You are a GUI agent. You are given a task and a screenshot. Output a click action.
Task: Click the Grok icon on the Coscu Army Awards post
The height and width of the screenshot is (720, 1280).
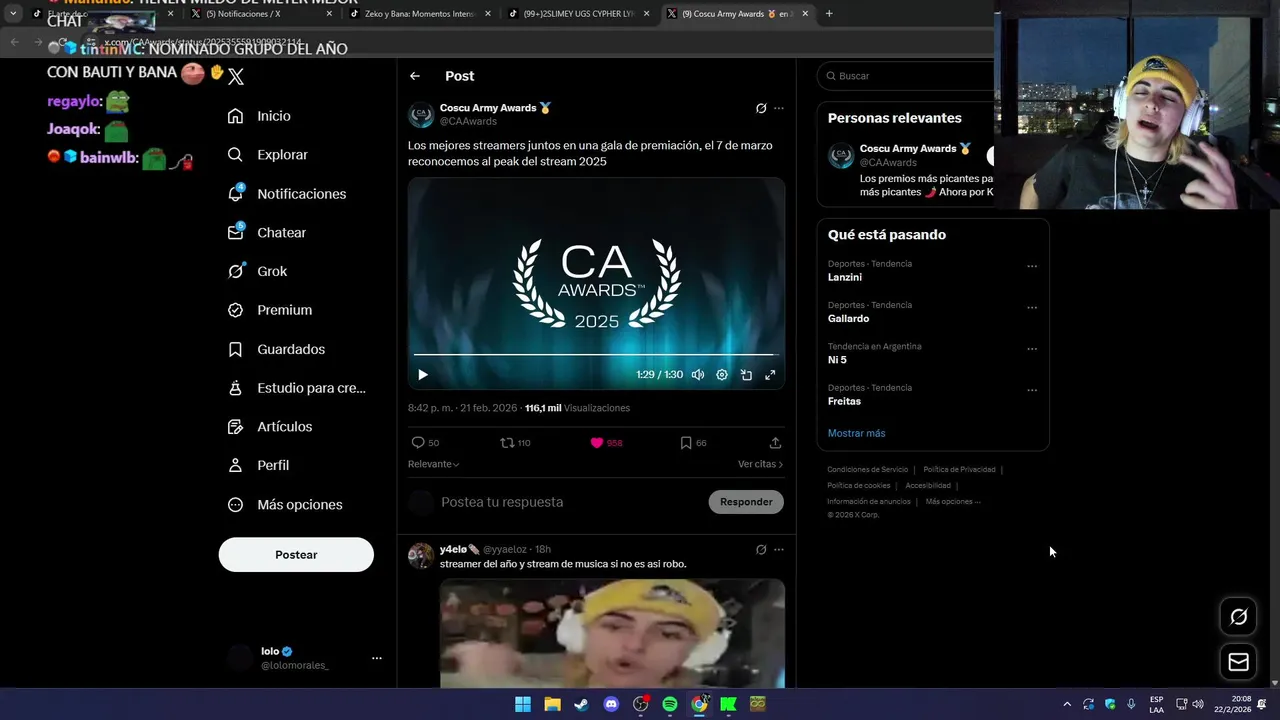pos(761,108)
